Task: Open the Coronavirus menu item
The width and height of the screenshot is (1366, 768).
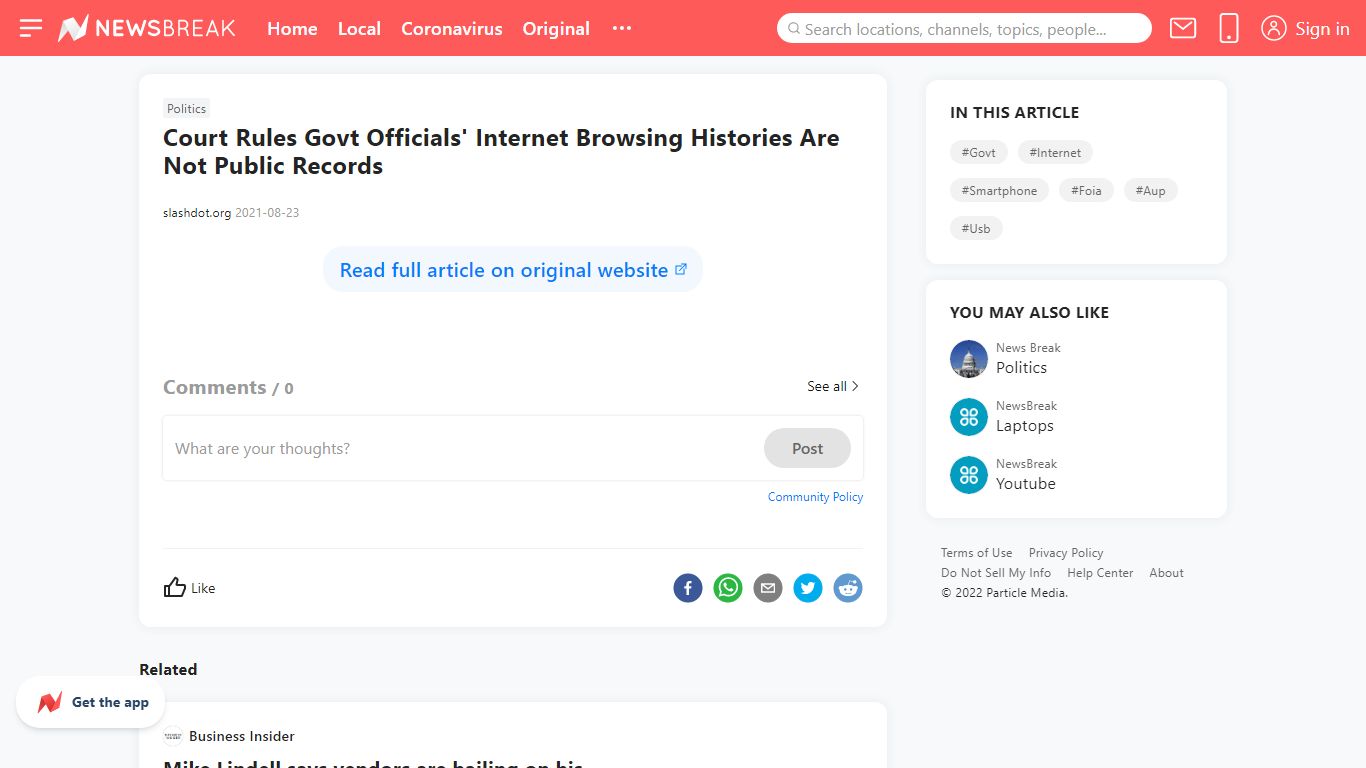Action: (452, 29)
